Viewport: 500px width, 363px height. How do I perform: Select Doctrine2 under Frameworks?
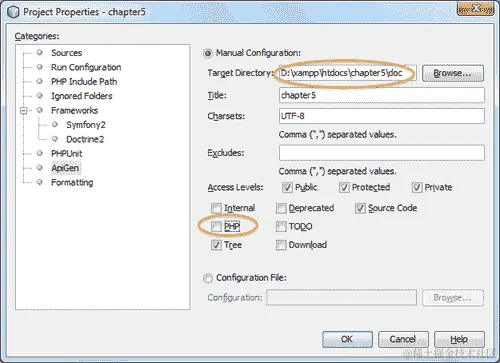[85, 139]
